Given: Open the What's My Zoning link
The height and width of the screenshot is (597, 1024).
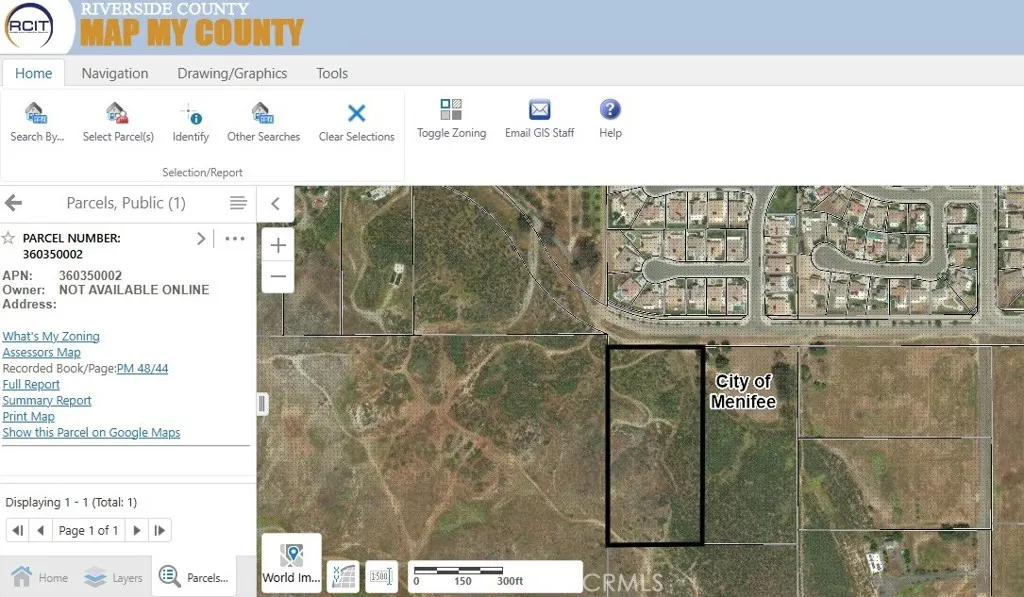Looking at the screenshot, I should point(51,336).
